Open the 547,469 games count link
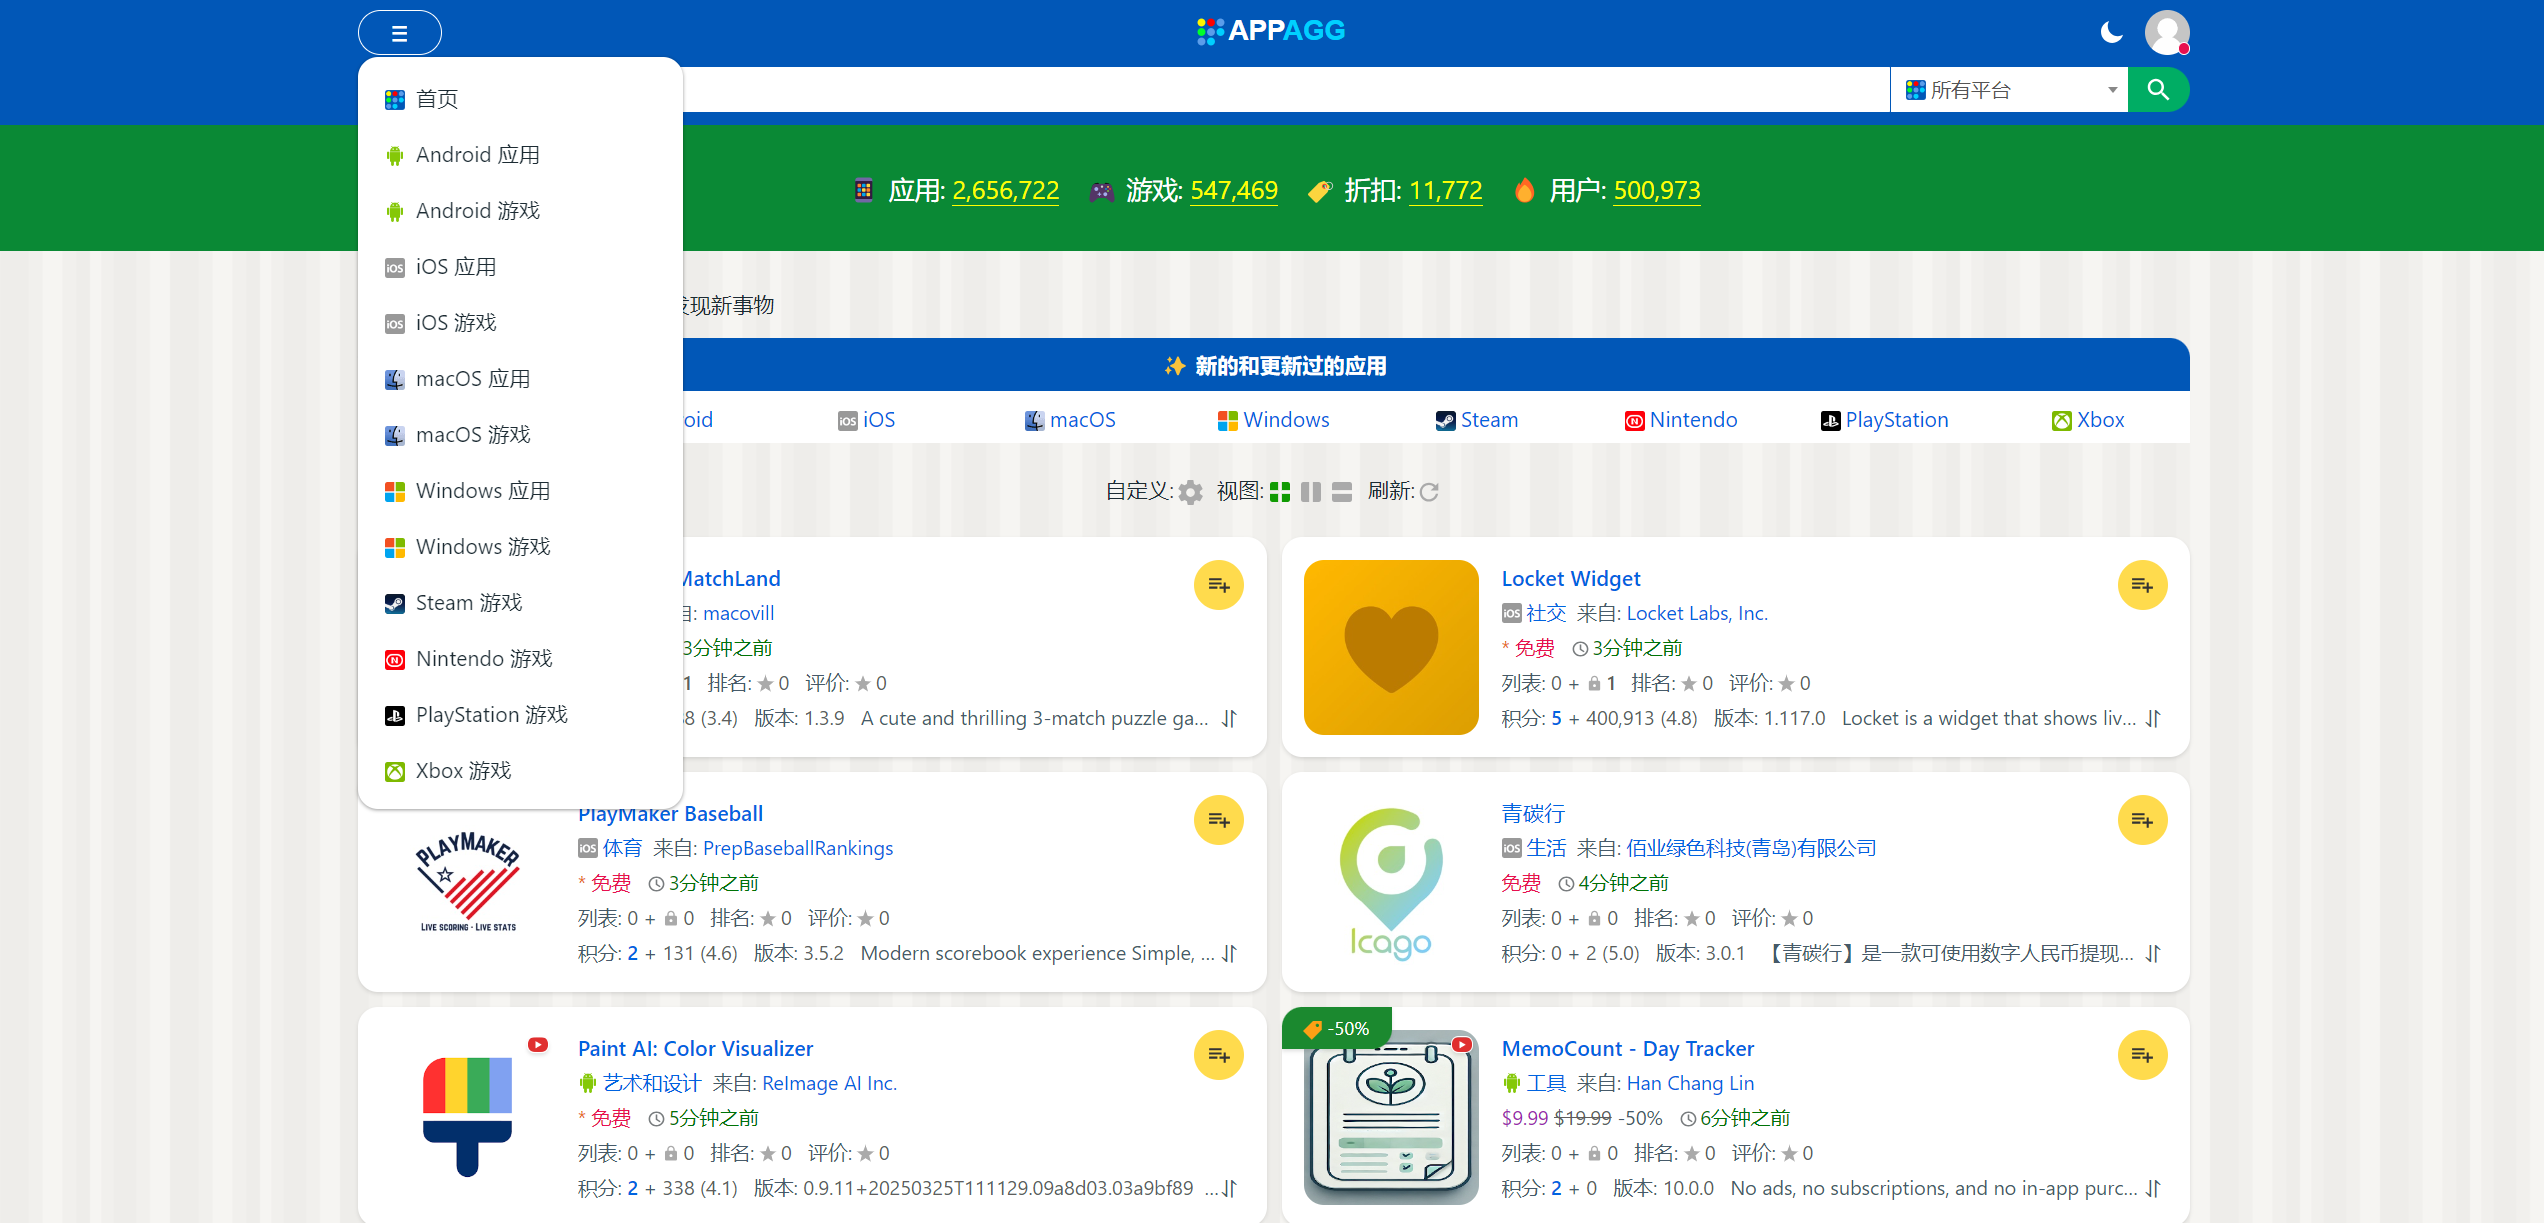 click(1233, 190)
